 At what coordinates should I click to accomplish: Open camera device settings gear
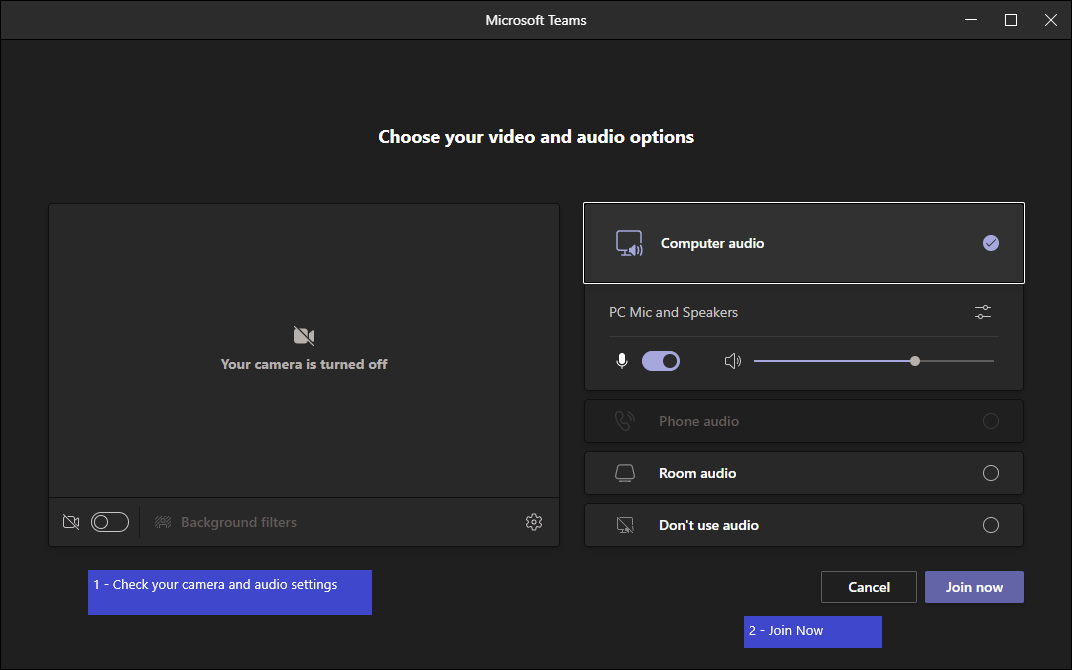coord(534,522)
